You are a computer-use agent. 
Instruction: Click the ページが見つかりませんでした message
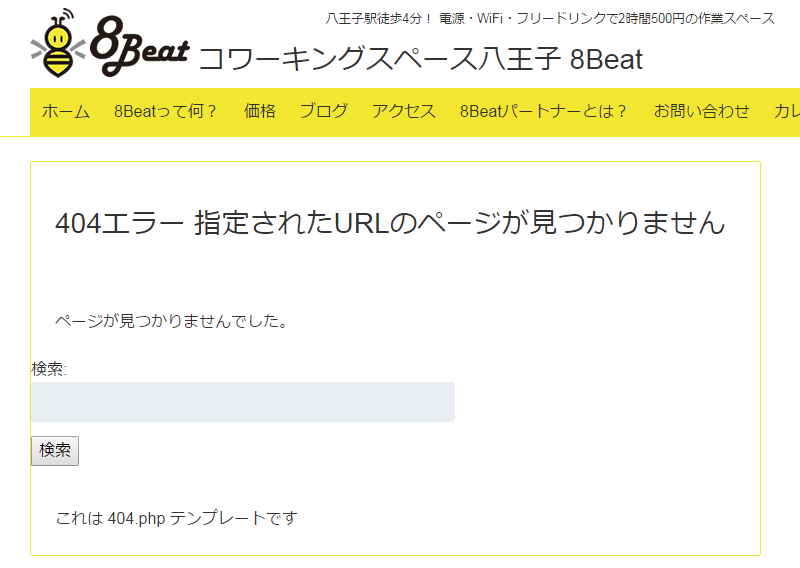[172, 322]
